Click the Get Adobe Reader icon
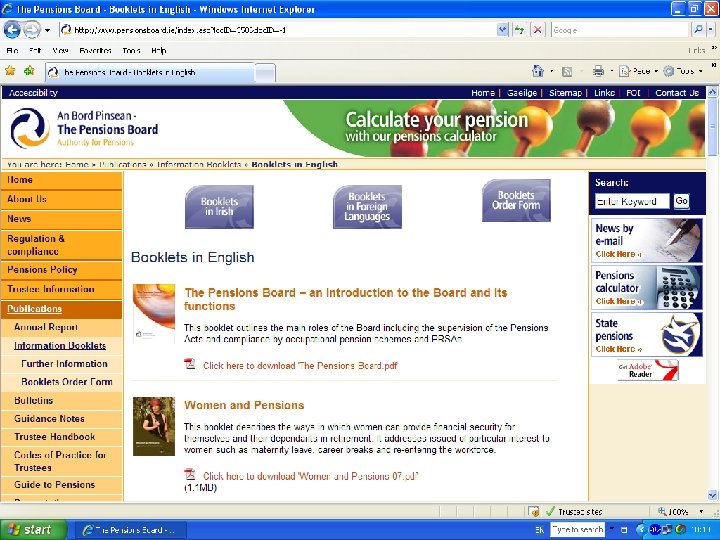This screenshot has height=540, width=720. pyautogui.click(x=648, y=370)
